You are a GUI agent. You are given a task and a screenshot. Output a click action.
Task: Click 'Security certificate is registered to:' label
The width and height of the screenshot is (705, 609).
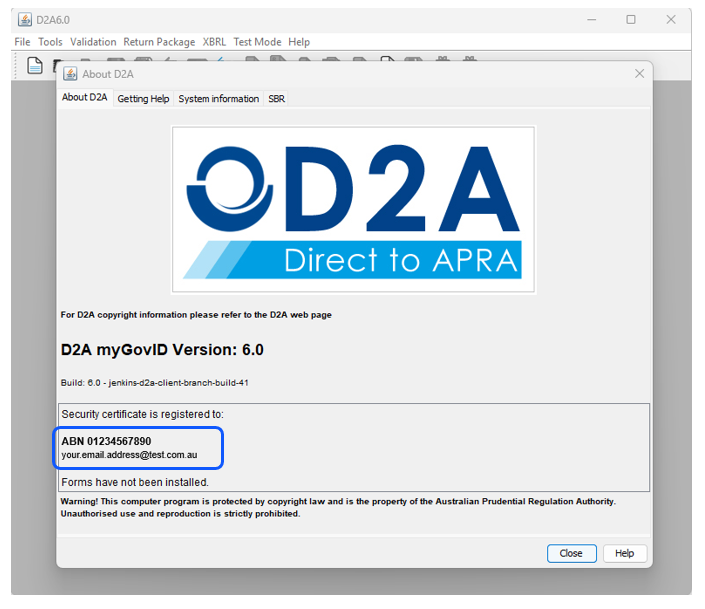pyautogui.click(x=143, y=414)
